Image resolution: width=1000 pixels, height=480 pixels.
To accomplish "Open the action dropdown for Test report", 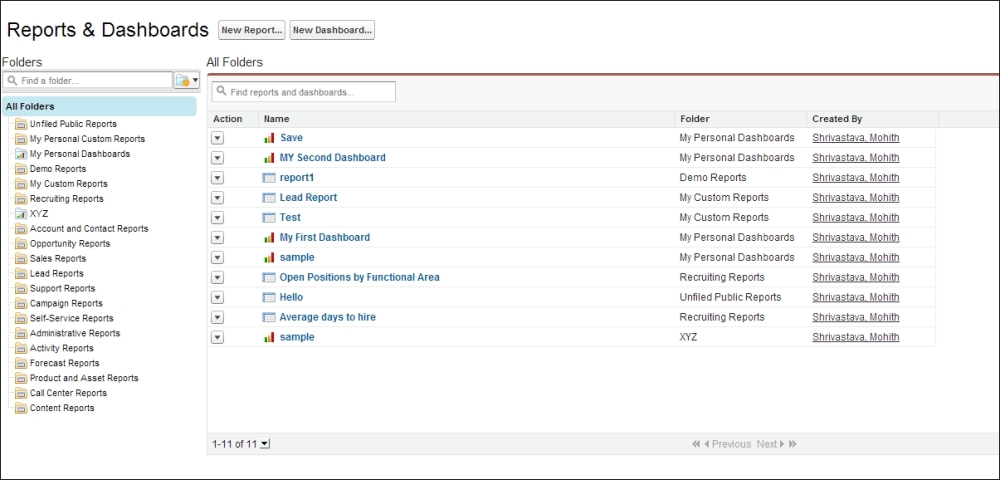I will (218, 218).
